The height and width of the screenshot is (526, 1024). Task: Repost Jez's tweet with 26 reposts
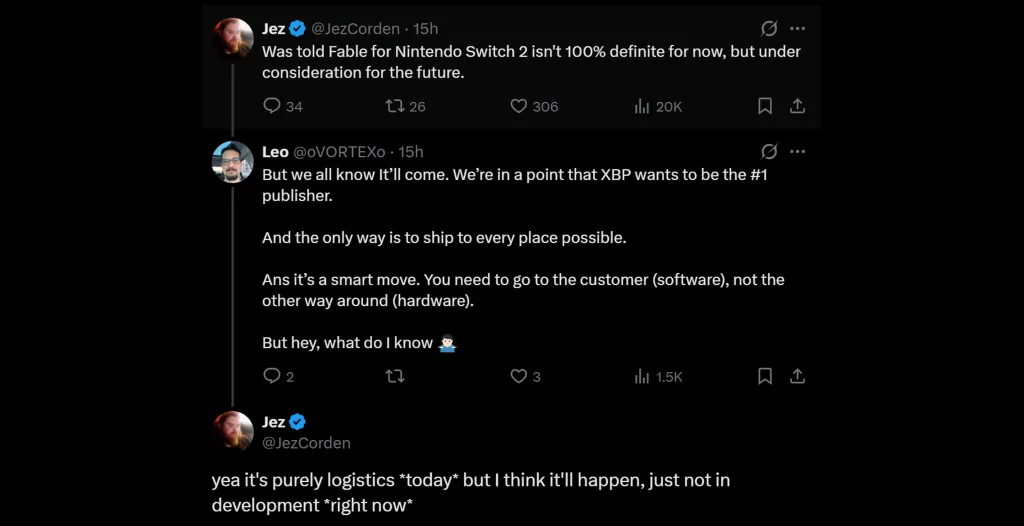395,106
